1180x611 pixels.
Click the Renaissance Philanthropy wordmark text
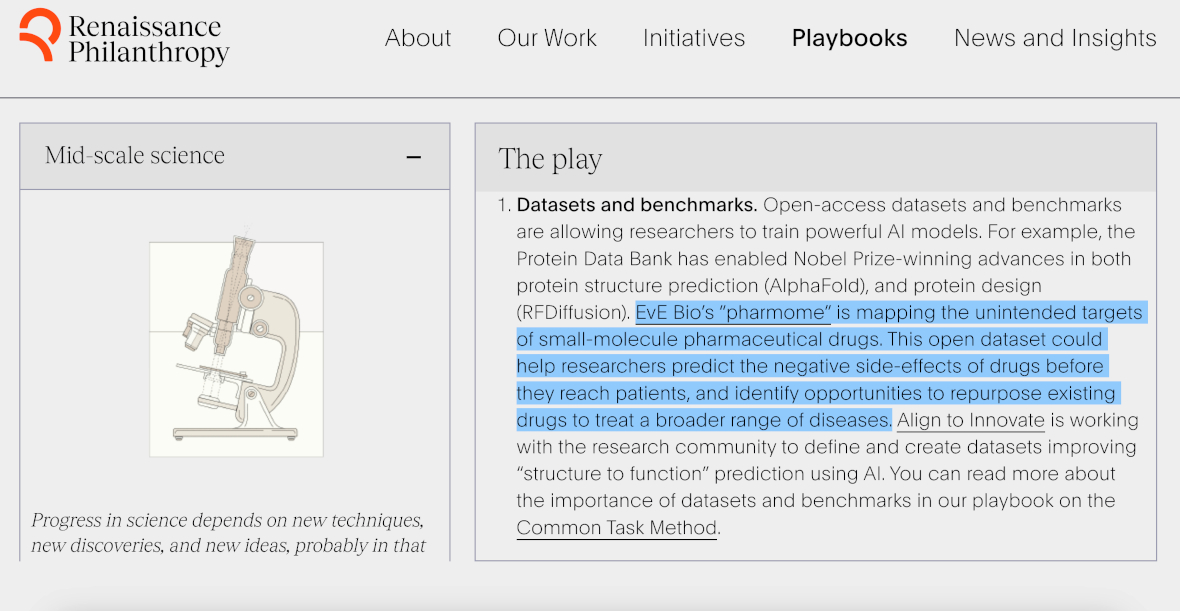point(148,39)
